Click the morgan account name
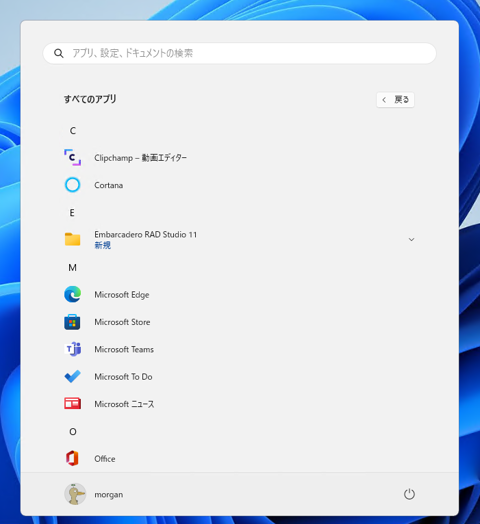Viewport: 480px width, 524px height. (x=109, y=495)
